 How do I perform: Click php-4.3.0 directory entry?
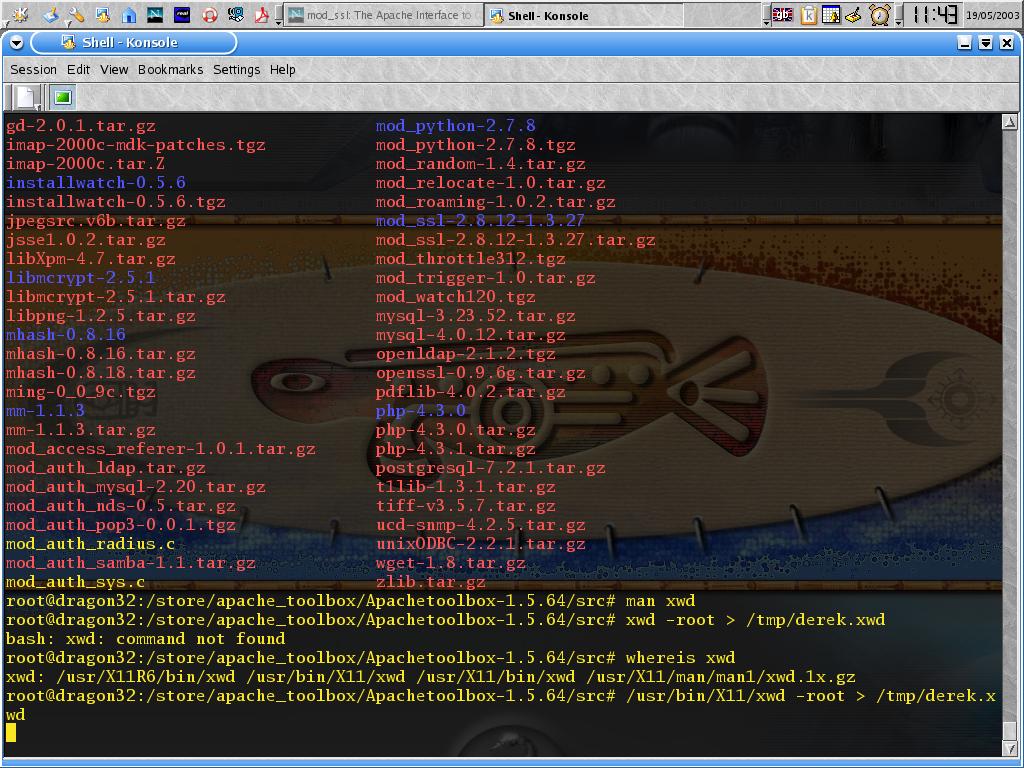[x=421, y=411]
